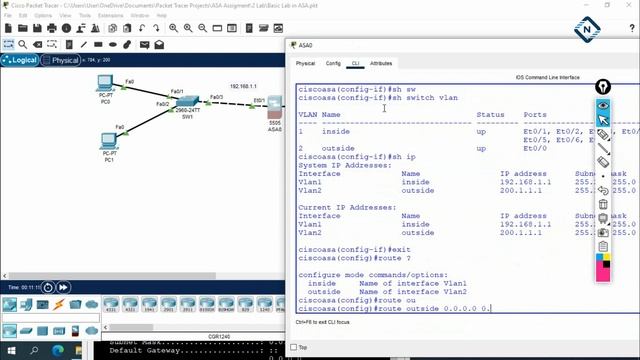Pick the Draw Rectangle tool
This screenshot has height=360, width=640.
[98, 44]
